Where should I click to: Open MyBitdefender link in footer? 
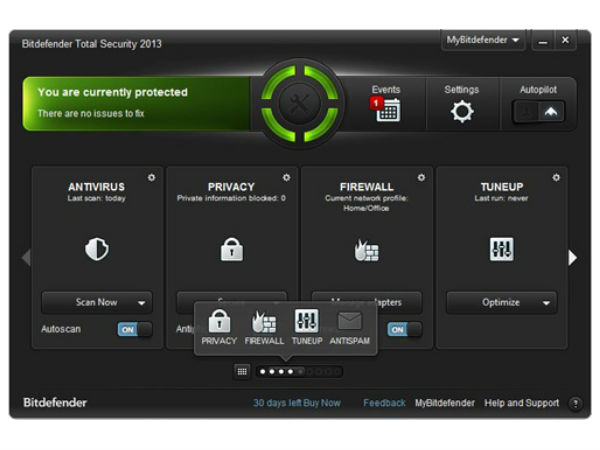445,403
